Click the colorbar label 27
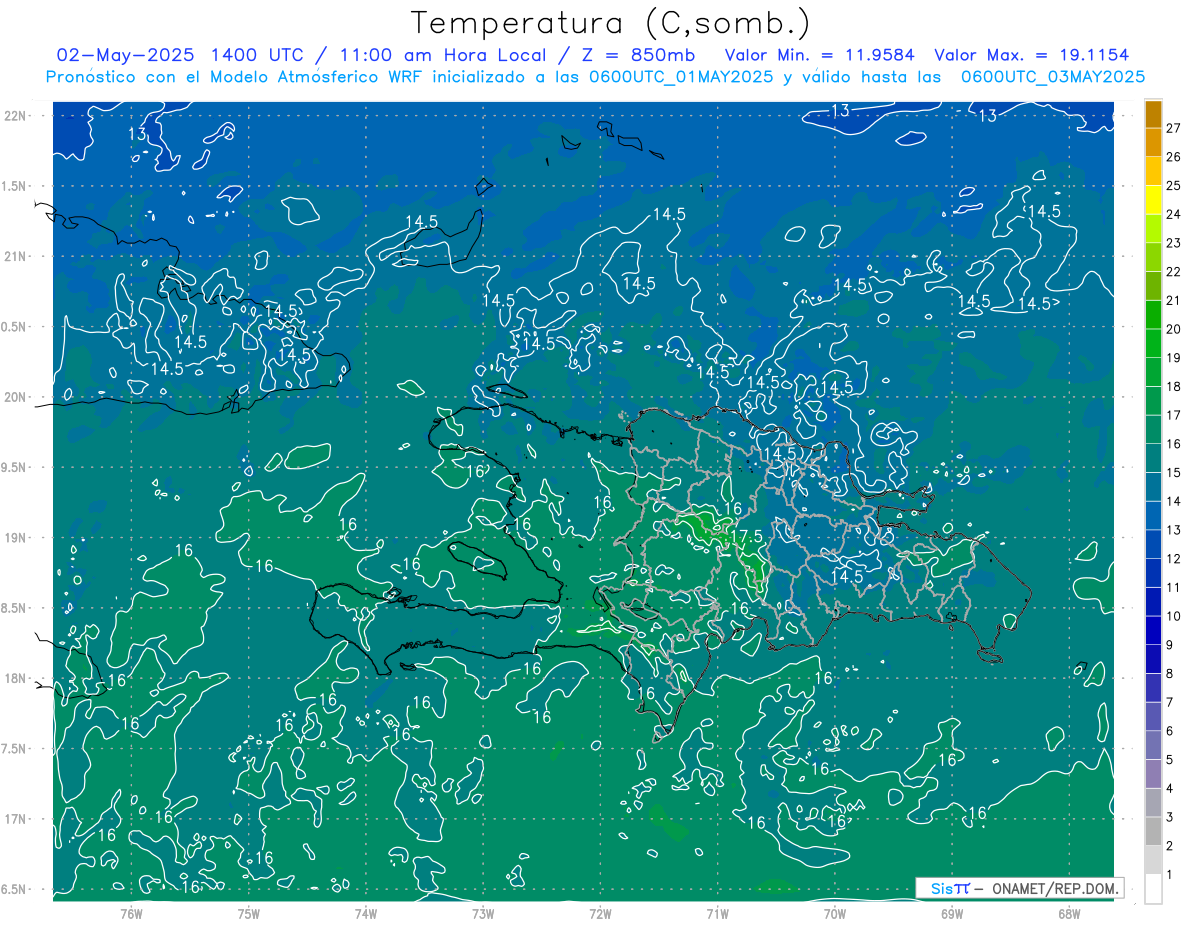Viewport: 1200px width, 927px height. [x=1173, y=127]
